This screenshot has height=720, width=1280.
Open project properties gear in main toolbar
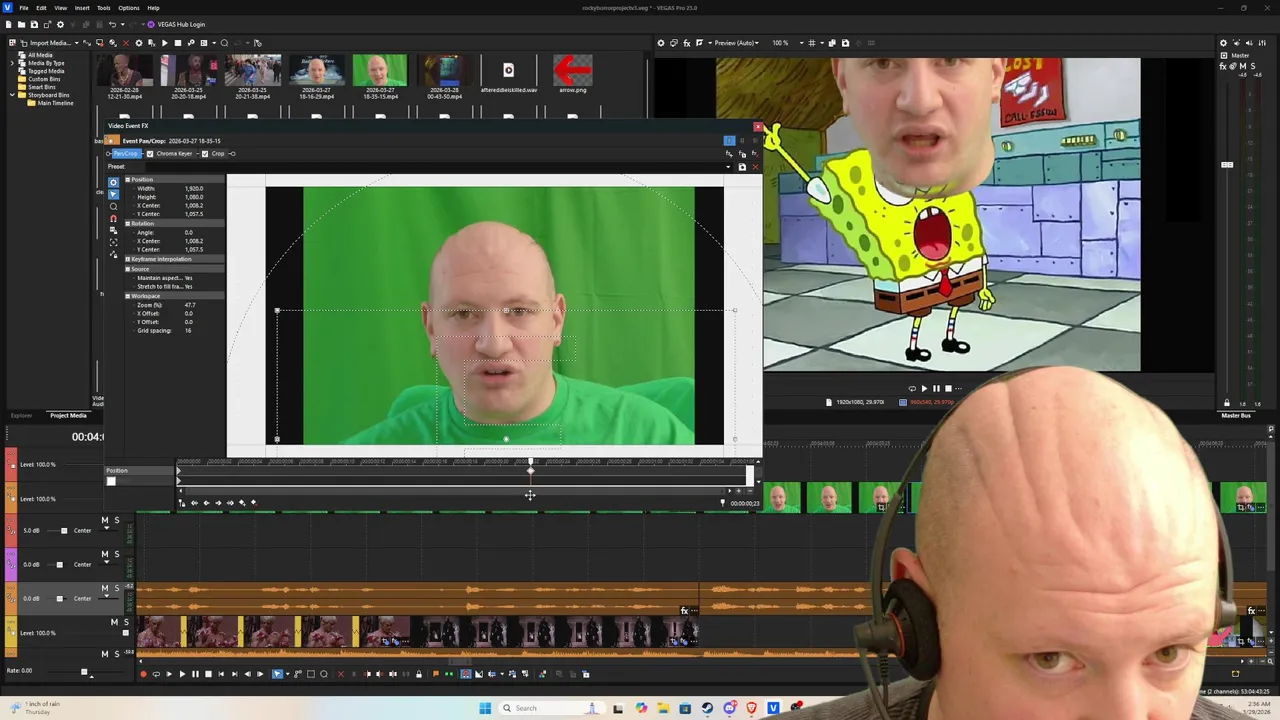tap(60, 24)
